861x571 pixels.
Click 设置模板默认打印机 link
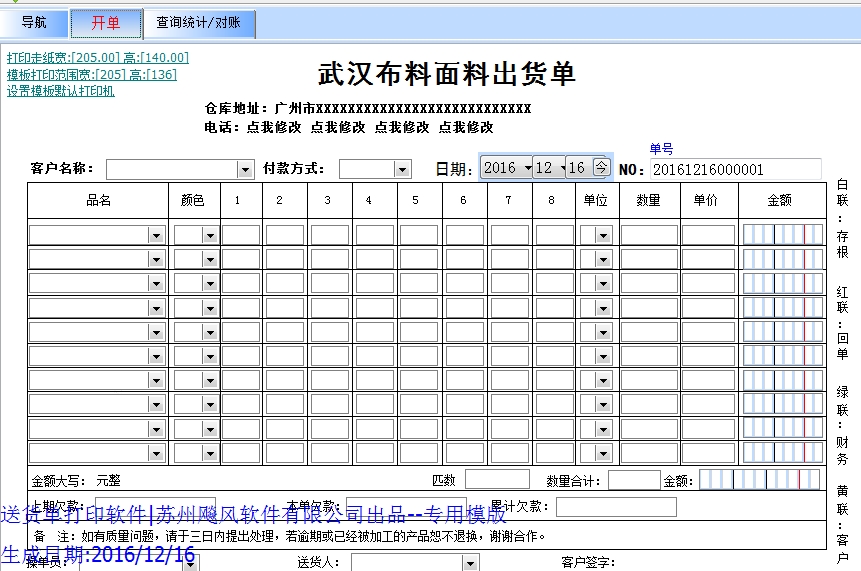(x=60, y=91)
